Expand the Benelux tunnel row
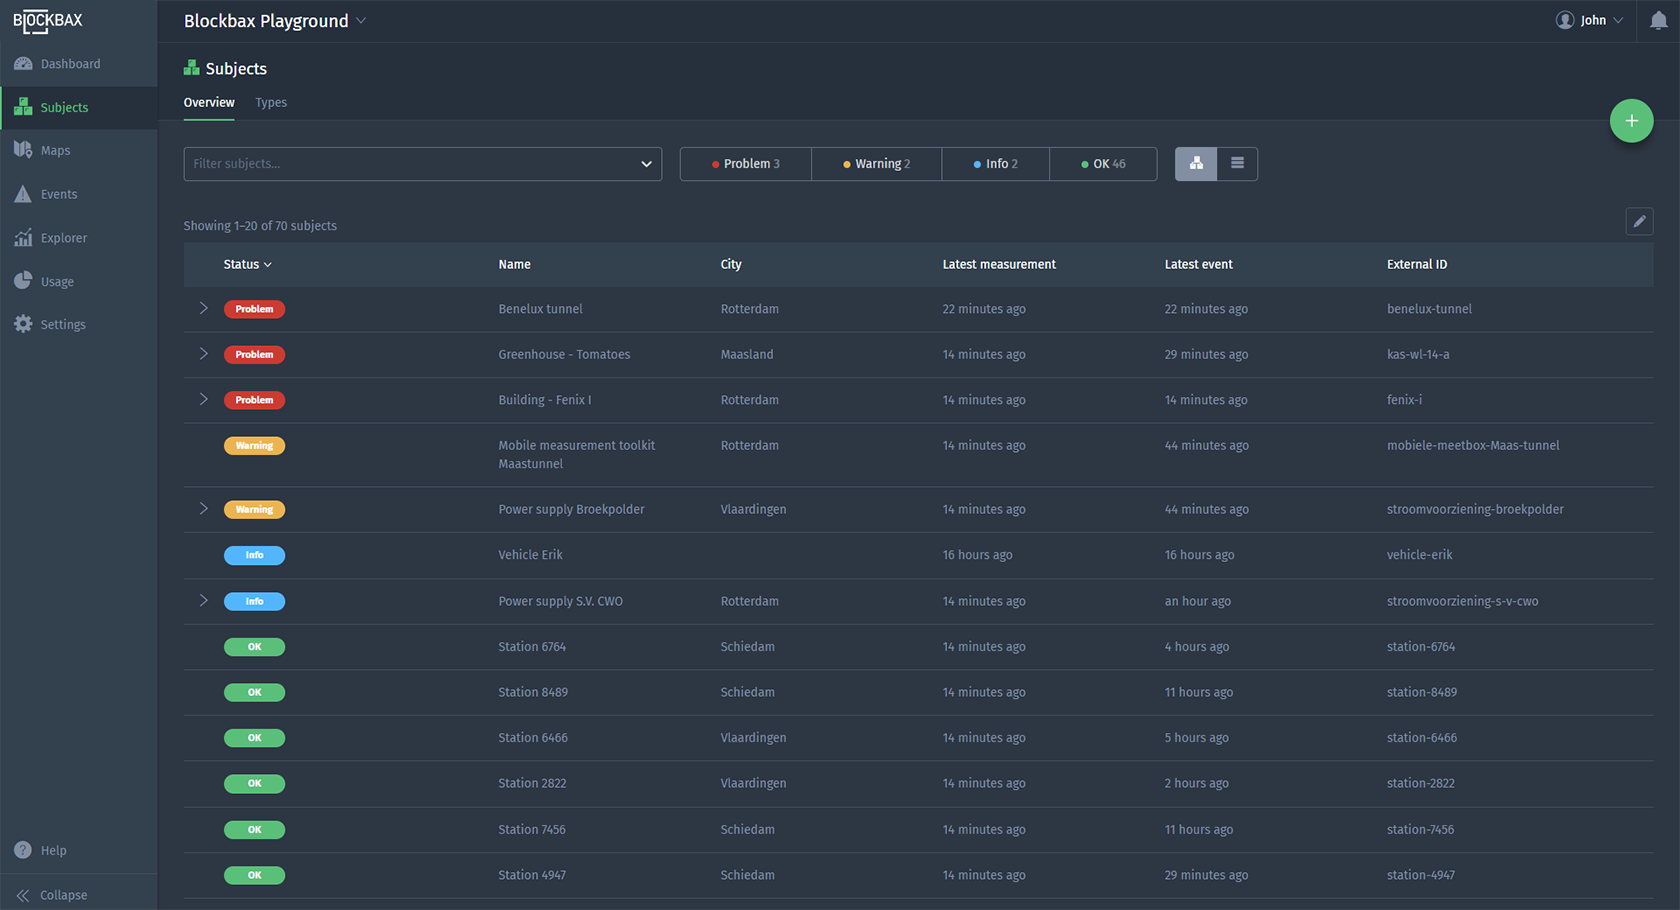Screen dimensions: 1680x910 (203, 309)
